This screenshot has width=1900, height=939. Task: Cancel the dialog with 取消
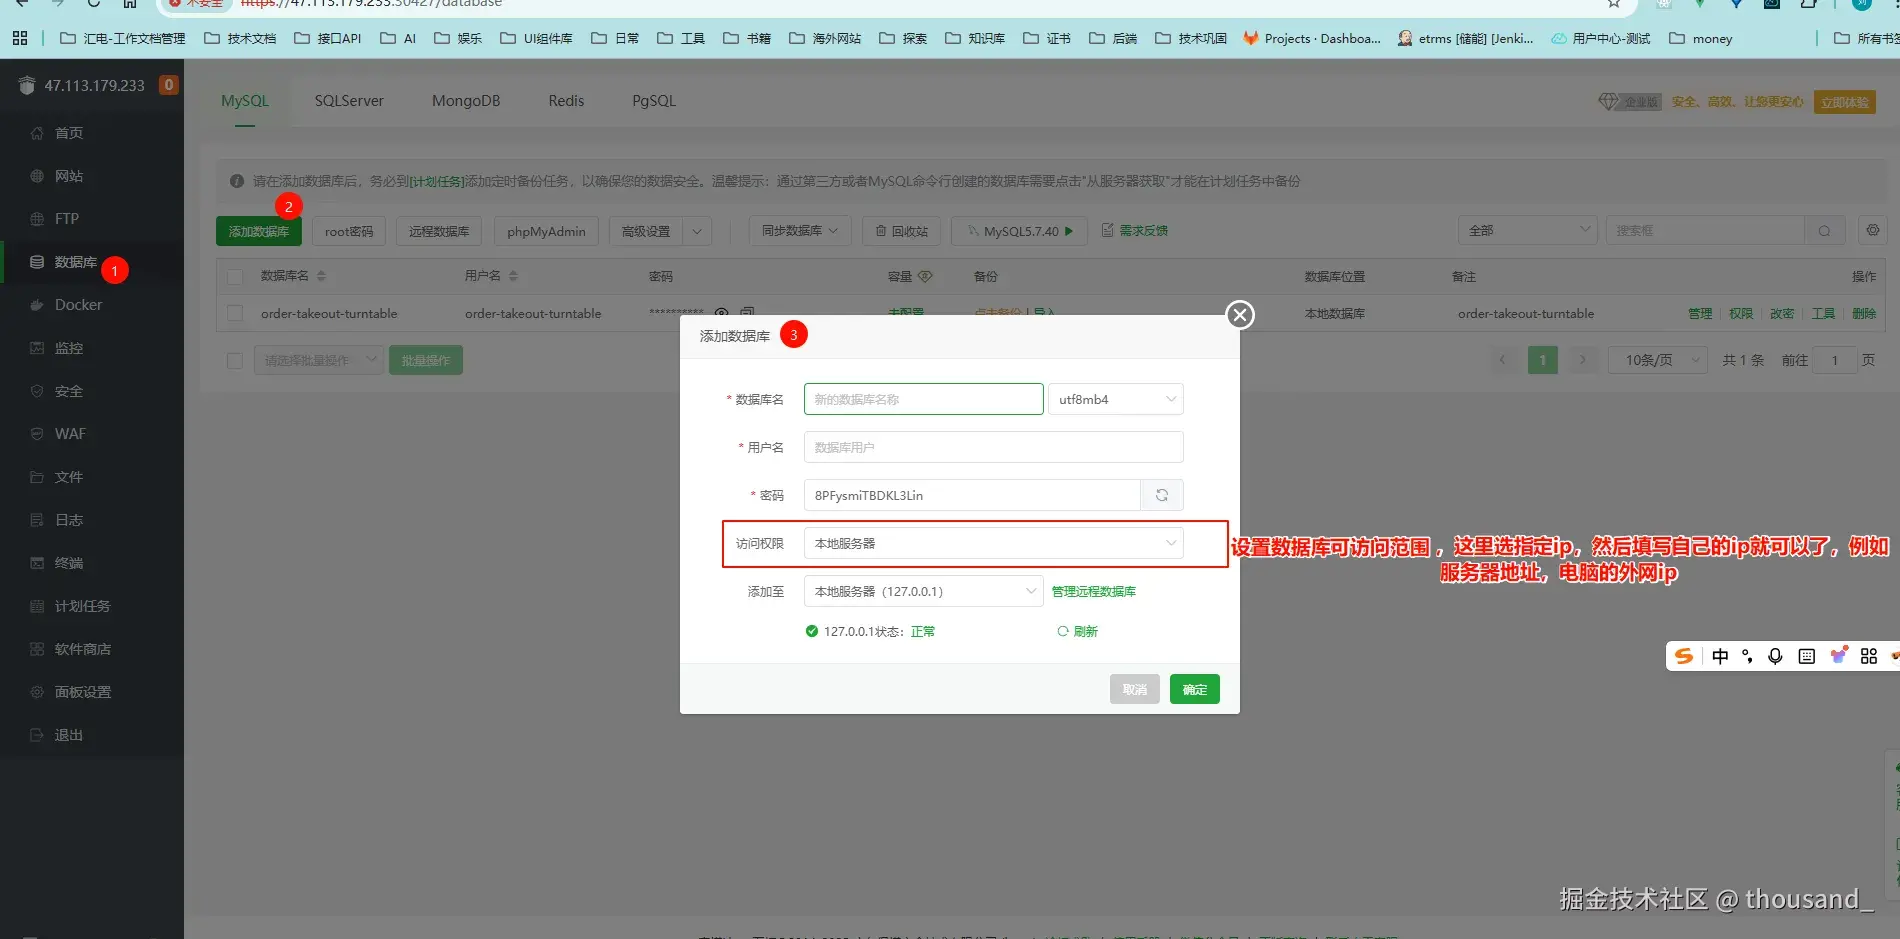(x=1135, y=689)
